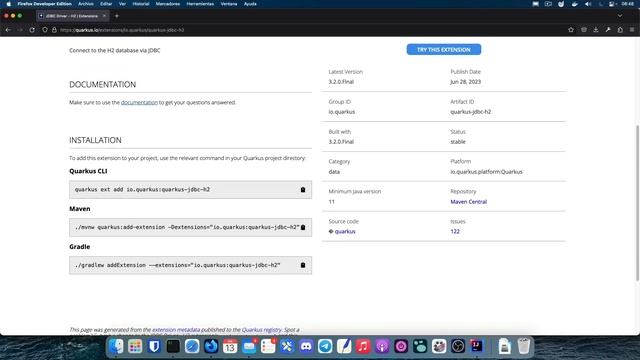Select the JDBC Driver H2 tab
640x360 pixels.
[72, 16]
